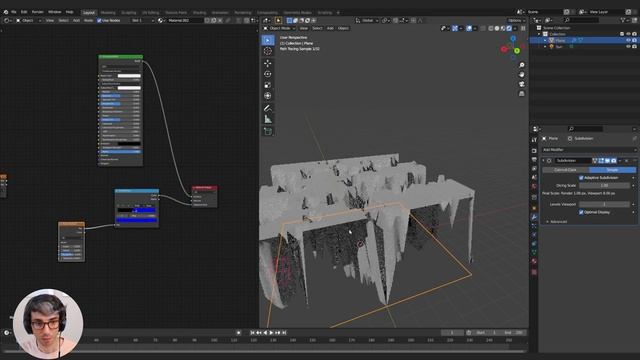The height and width of the screenshot is (360, 640).
Task: Open the Physics properties tab
Action: (534, 235)
